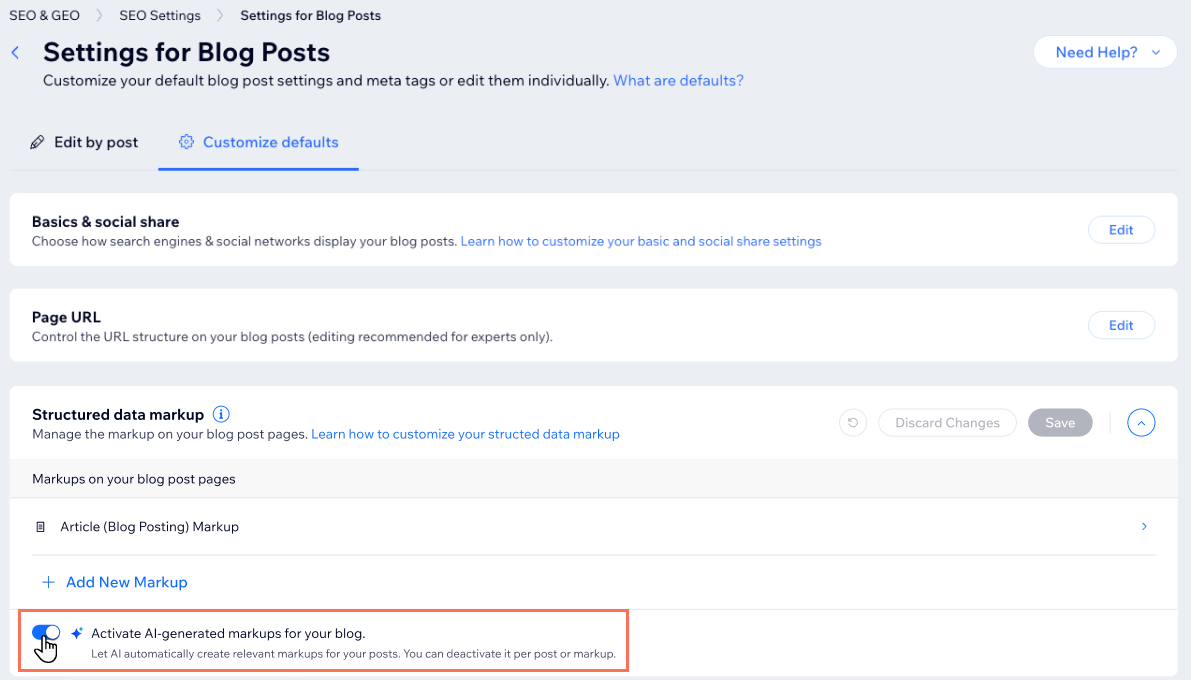Open the Structured data markup info icon
The height and width of the screenshot is (680, 1191).
(221, 413)
